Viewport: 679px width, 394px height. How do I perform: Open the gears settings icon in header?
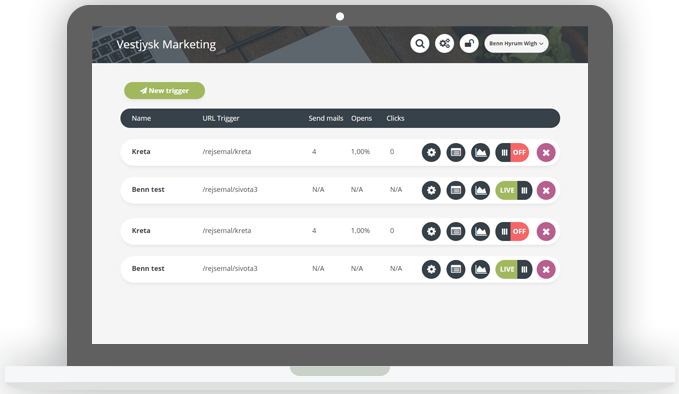click(444, 43)
